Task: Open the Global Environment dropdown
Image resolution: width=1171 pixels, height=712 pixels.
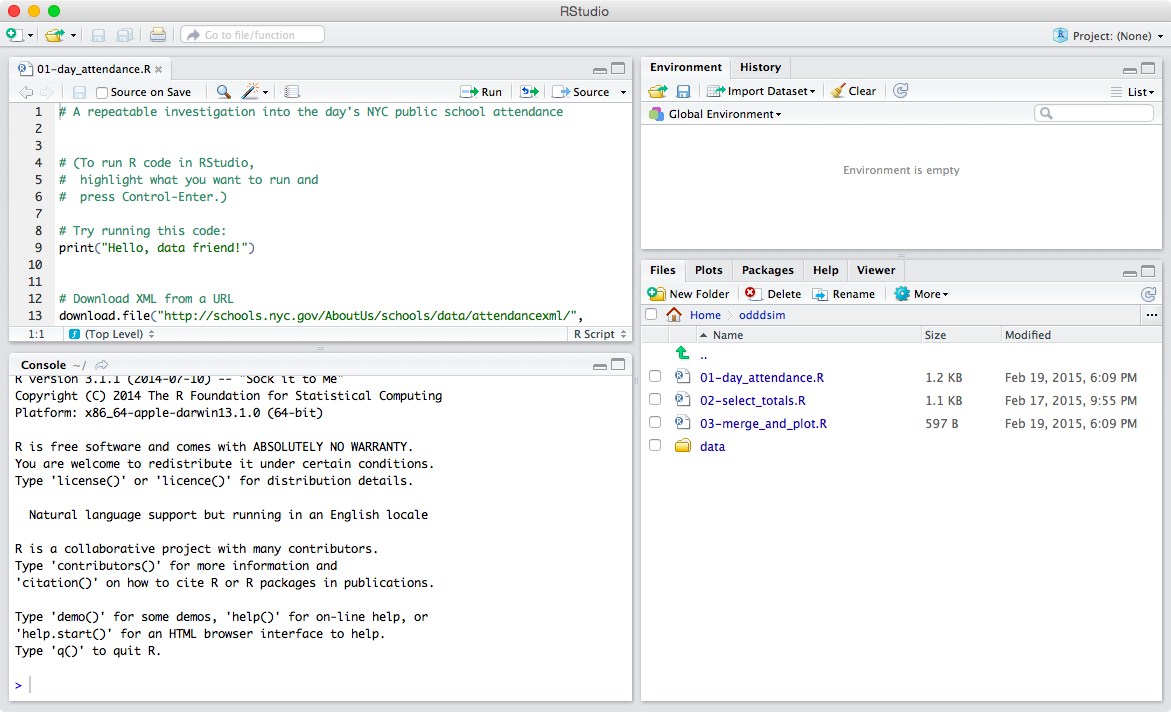Action: click(x=715, y=114)
